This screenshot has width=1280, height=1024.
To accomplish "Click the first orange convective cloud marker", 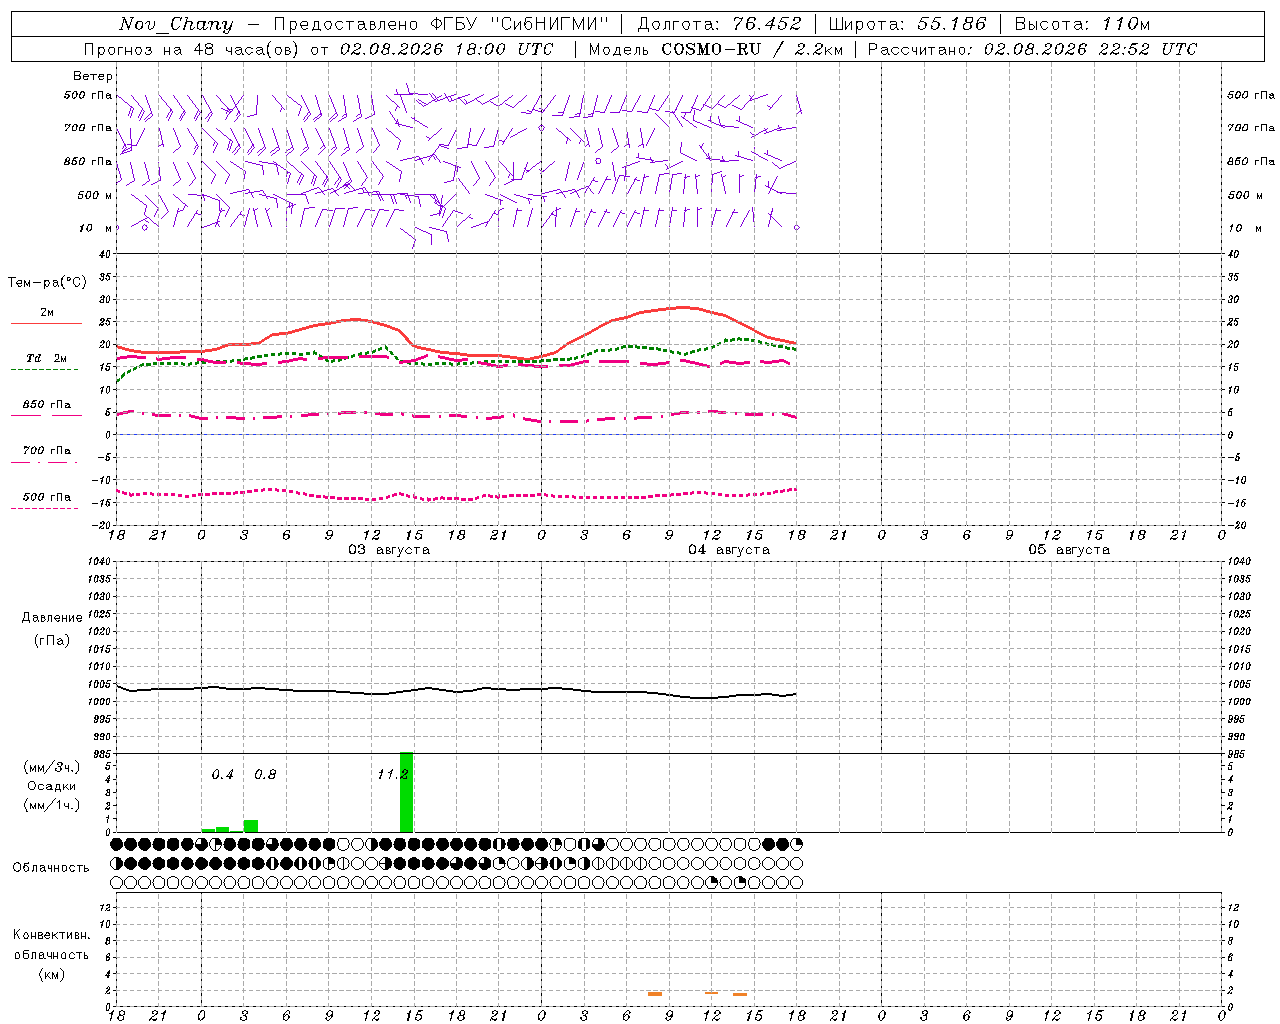I will pyautogui.click(x=655, y=993).
